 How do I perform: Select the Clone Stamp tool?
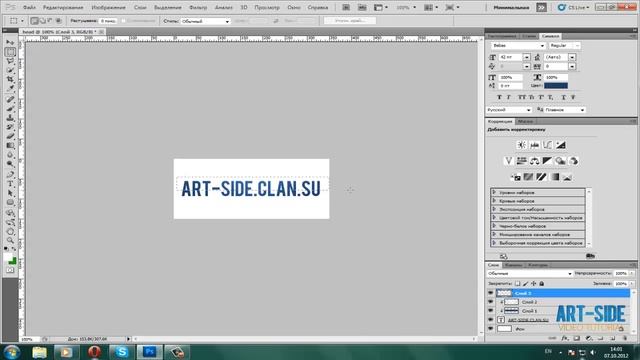[x=10, y=118]
